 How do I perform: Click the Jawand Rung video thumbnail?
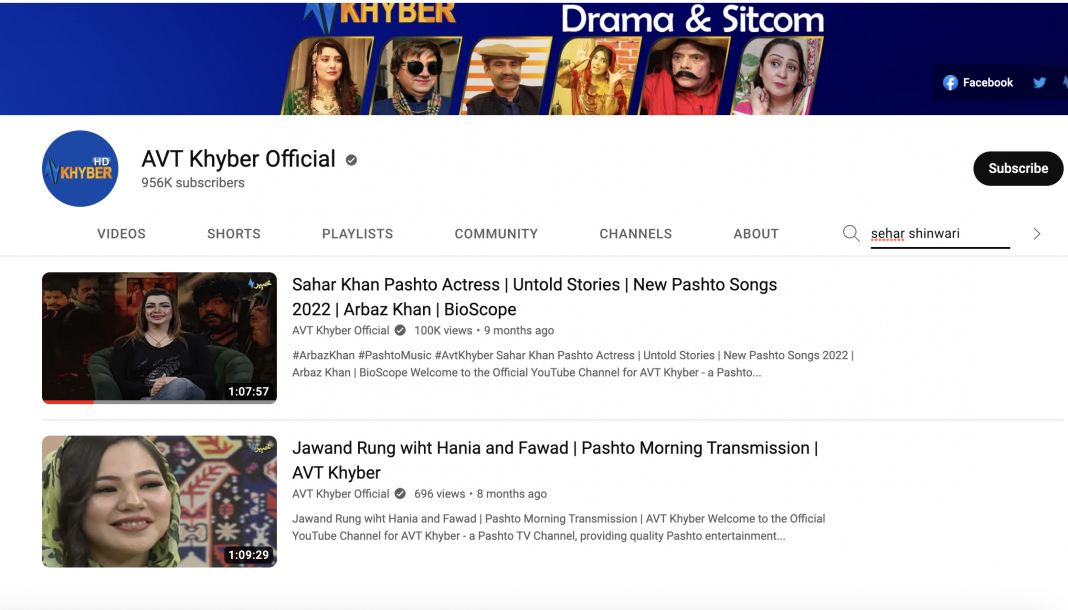(159, 501)
